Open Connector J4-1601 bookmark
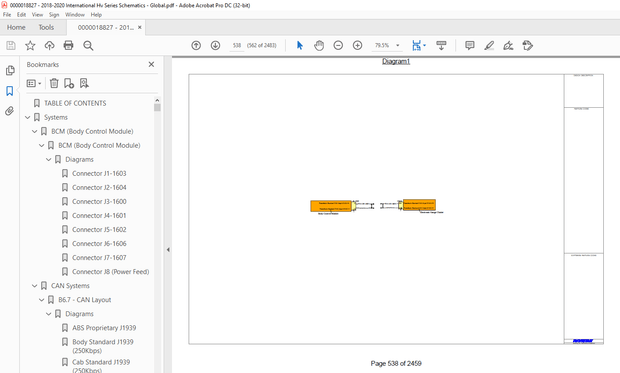The image size is (620, 373). tap(99, 216)
